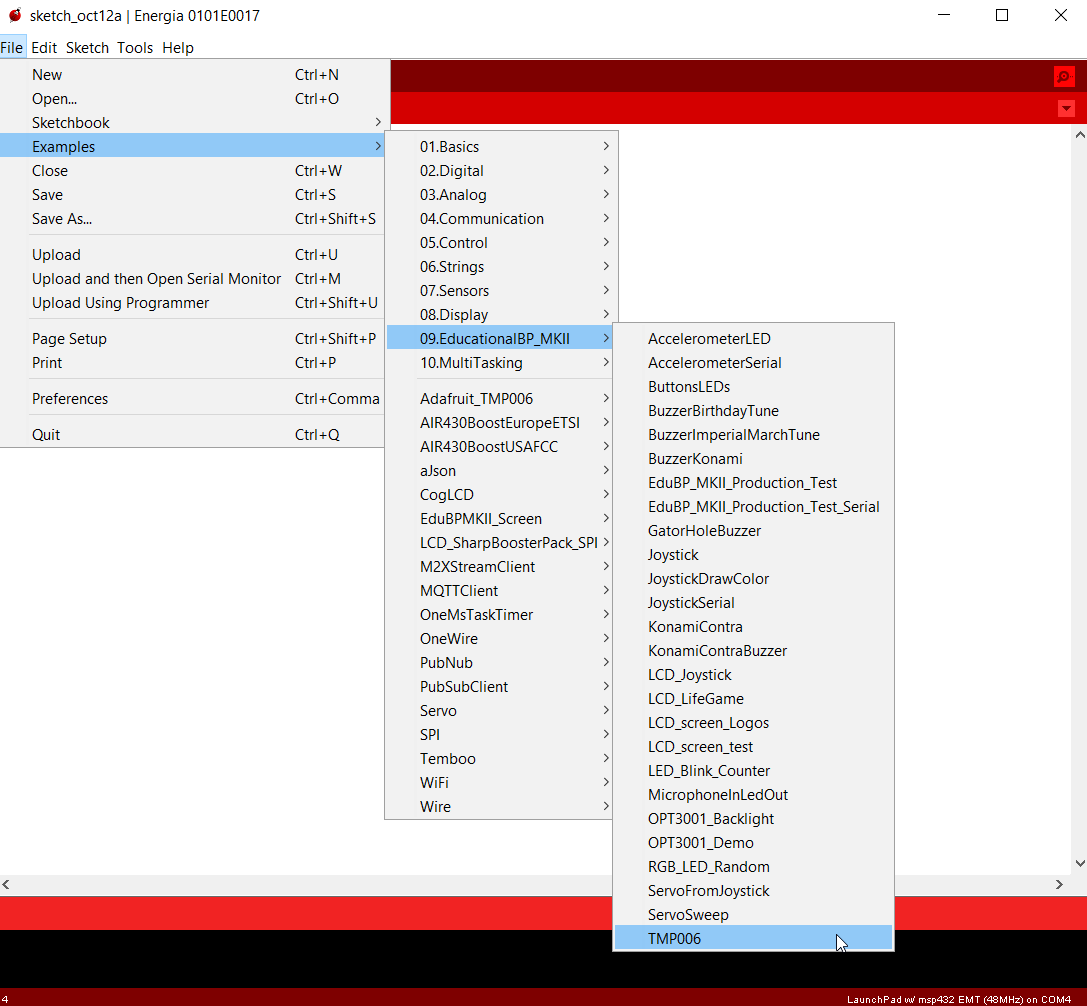Expand the CogLCD examples
This screenshot has height=1006, width=1087.
pos(500,494)
